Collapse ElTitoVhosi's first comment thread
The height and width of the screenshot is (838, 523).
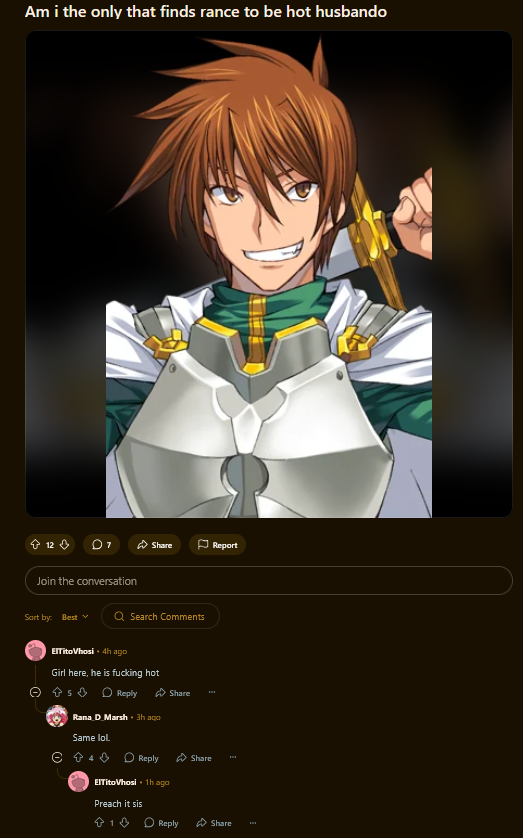pyautogui.click(x=35, y=693)
